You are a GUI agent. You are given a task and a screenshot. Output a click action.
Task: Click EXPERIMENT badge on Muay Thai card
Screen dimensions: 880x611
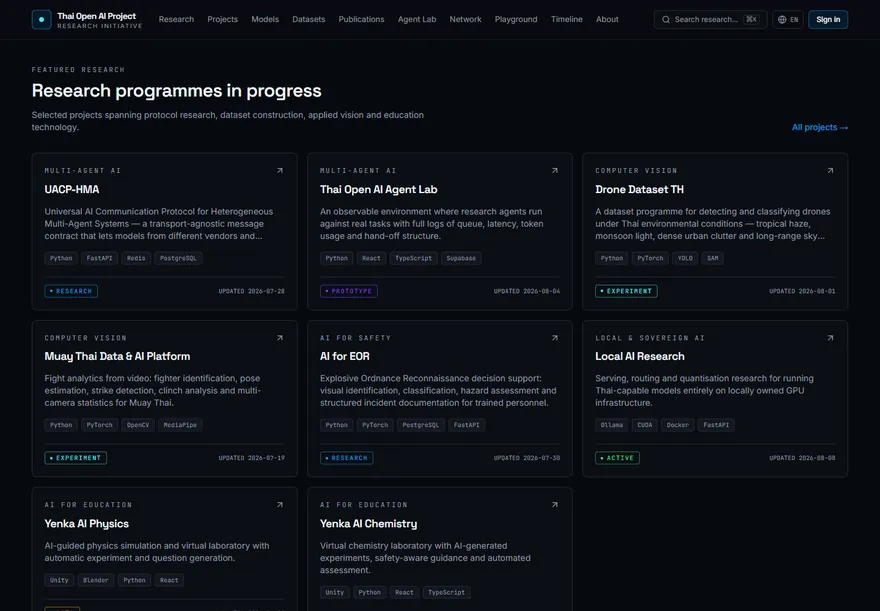coord(76,458)
